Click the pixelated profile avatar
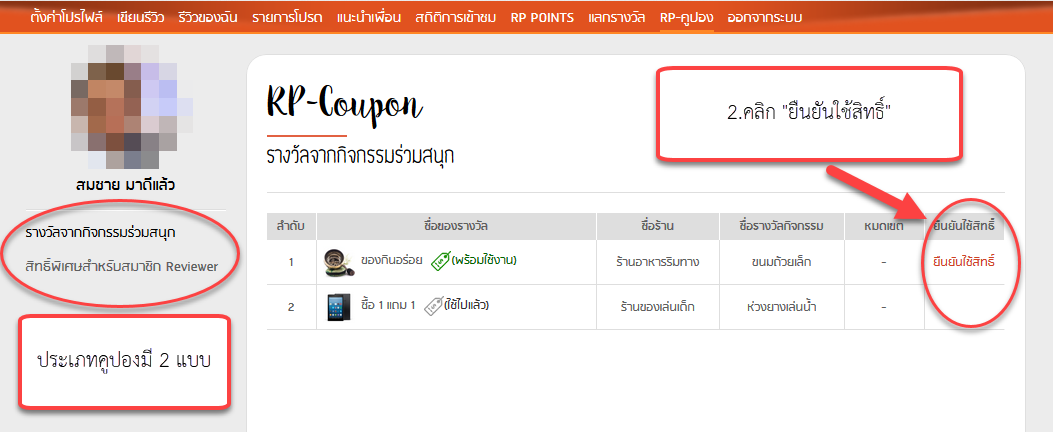The width and height of the screenshot is (1053, 432). (131, 107)
